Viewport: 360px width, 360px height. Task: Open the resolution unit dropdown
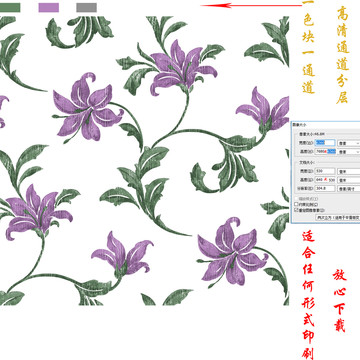coord(349,188)
